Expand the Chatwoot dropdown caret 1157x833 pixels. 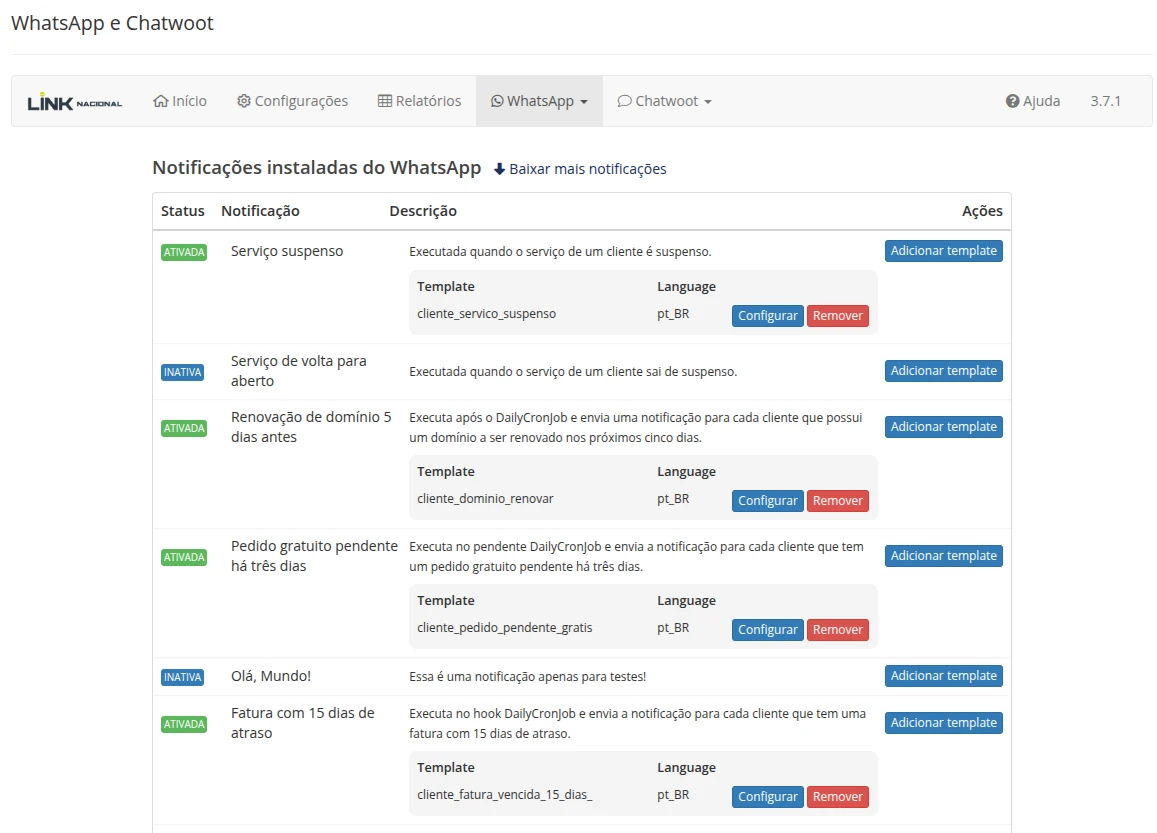pos(708,102)
